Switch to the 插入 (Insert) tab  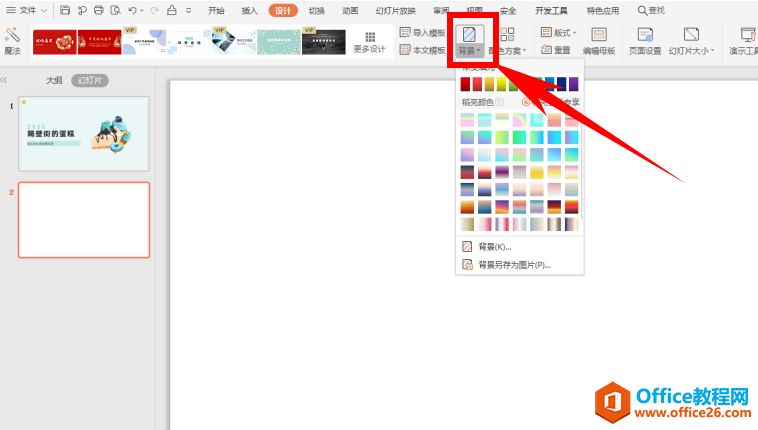coord(249,10)
